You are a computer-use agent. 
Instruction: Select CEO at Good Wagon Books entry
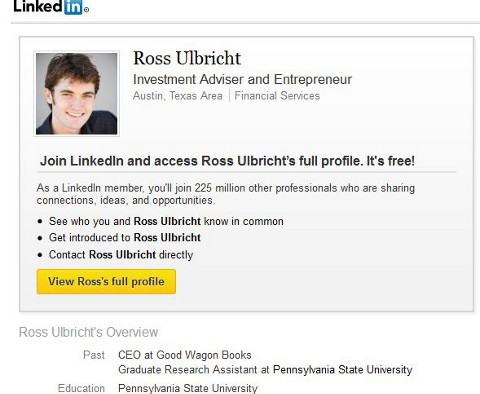tap(185, 355)
